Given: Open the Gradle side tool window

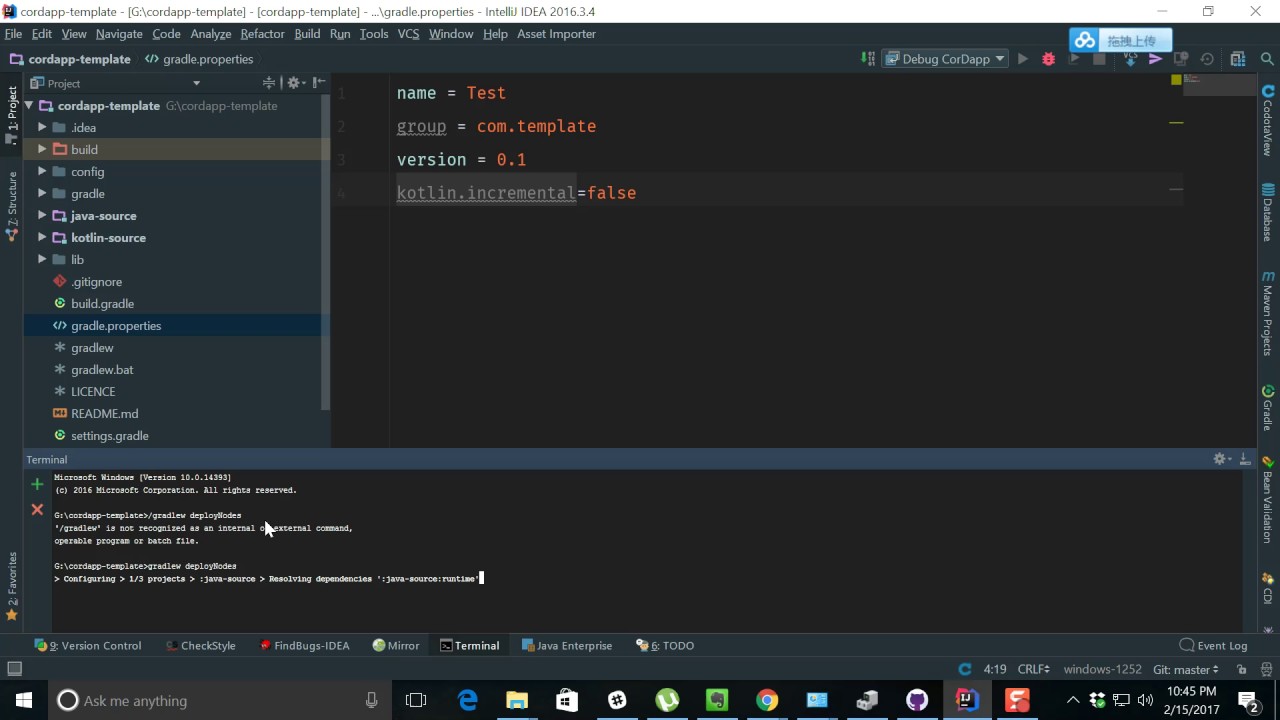Looking at the screenshot, I should point(1268,407).
